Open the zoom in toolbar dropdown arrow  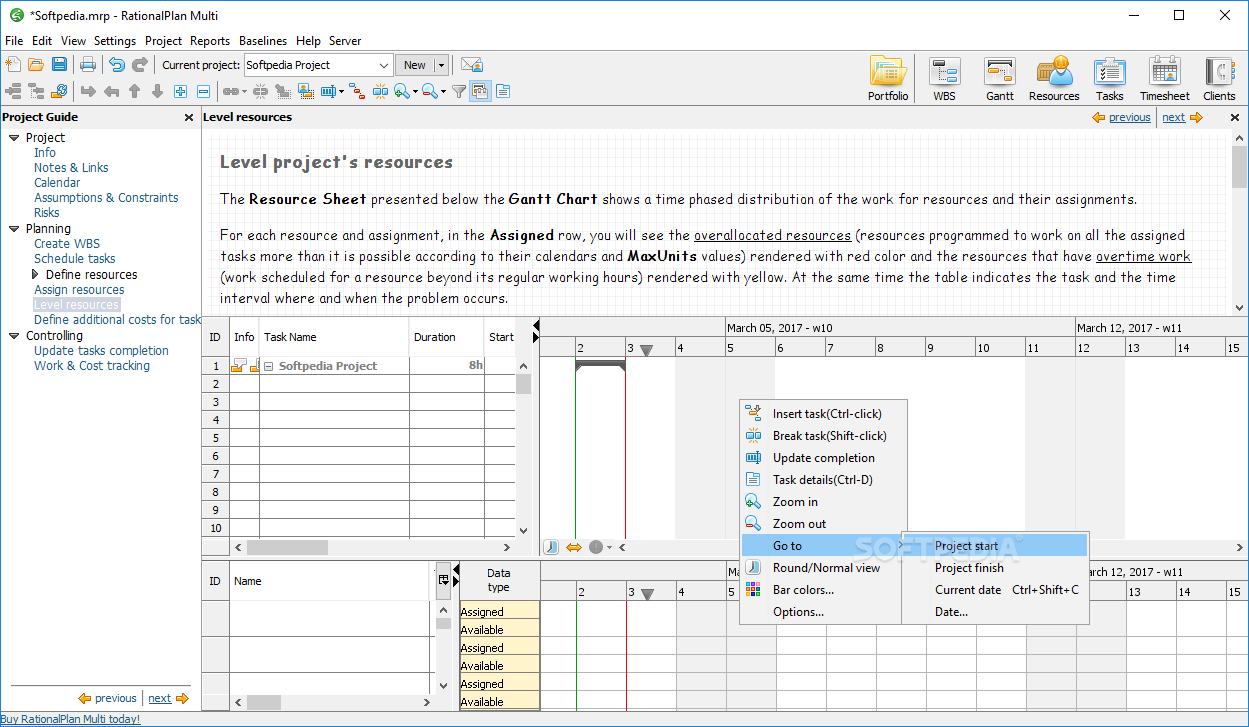click(x=415, y=91)
